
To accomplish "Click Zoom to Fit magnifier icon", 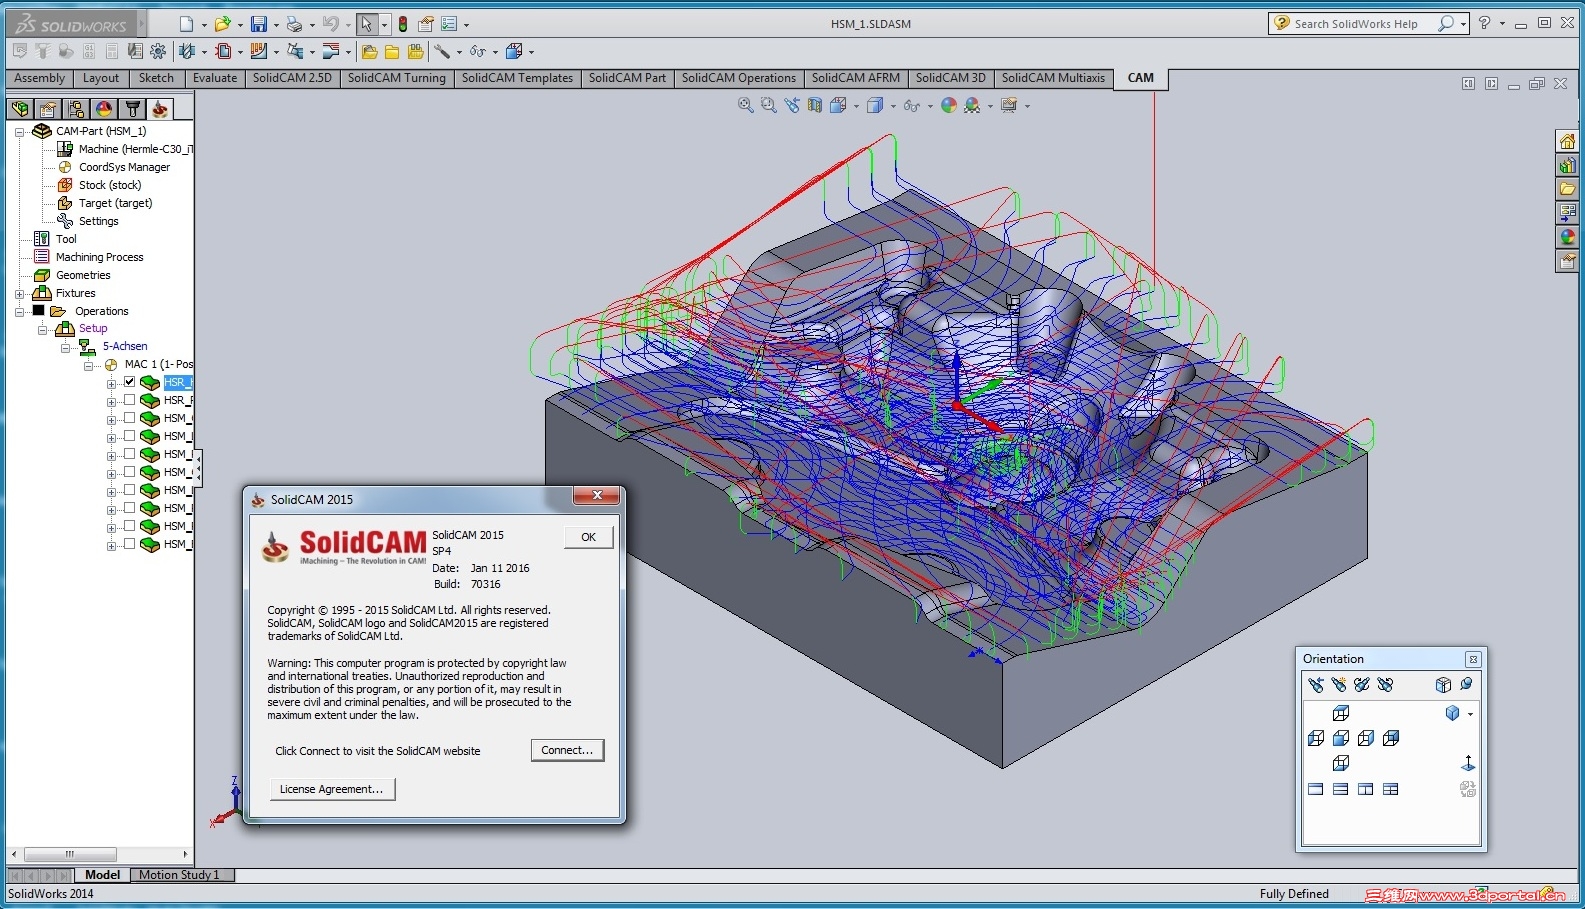I will [x=745, y=105].
